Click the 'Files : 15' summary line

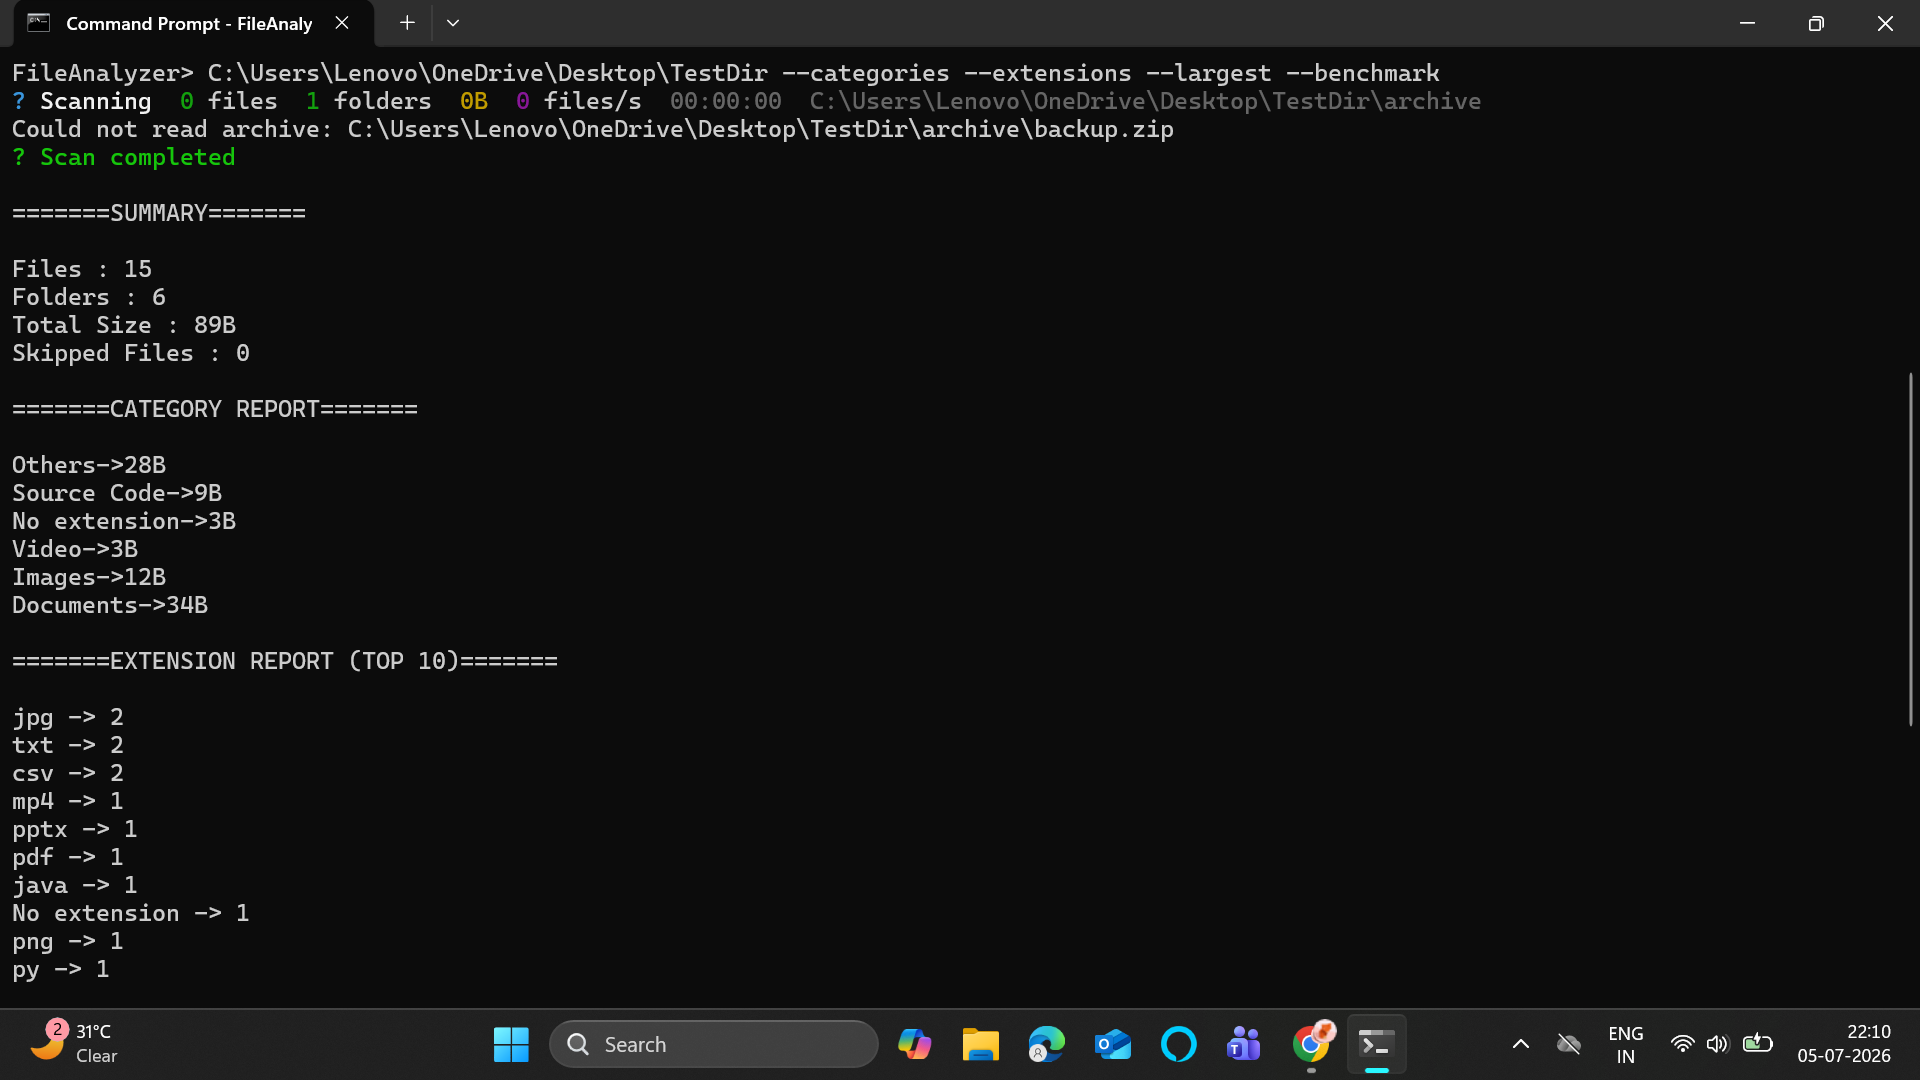82,269
